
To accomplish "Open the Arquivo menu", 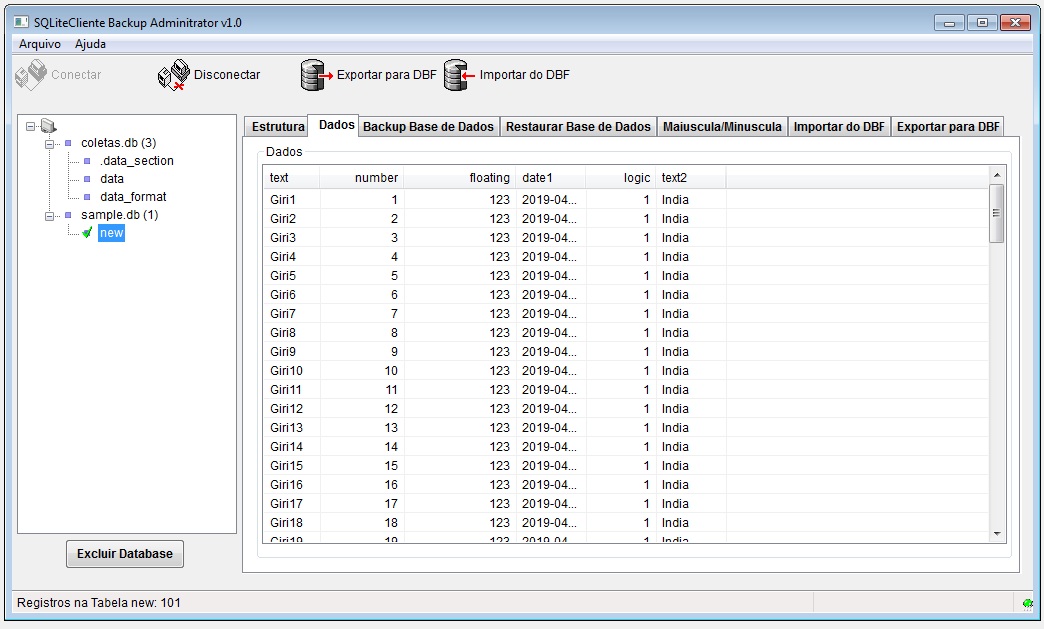I will pos(40,44).
